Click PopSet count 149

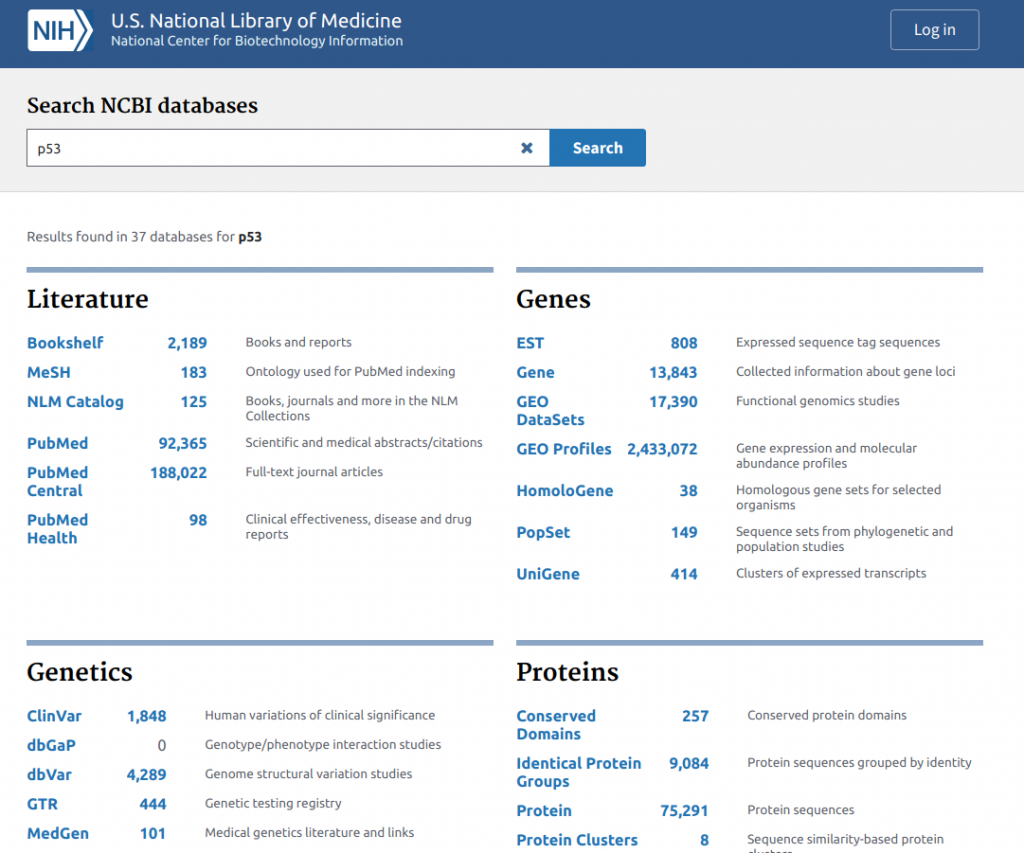click(684, 532)
